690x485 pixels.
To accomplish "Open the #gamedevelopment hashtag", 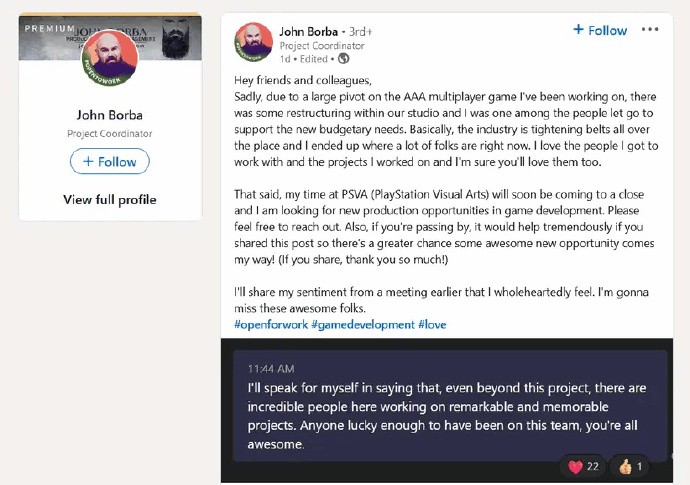I will (x=363, y=325).
